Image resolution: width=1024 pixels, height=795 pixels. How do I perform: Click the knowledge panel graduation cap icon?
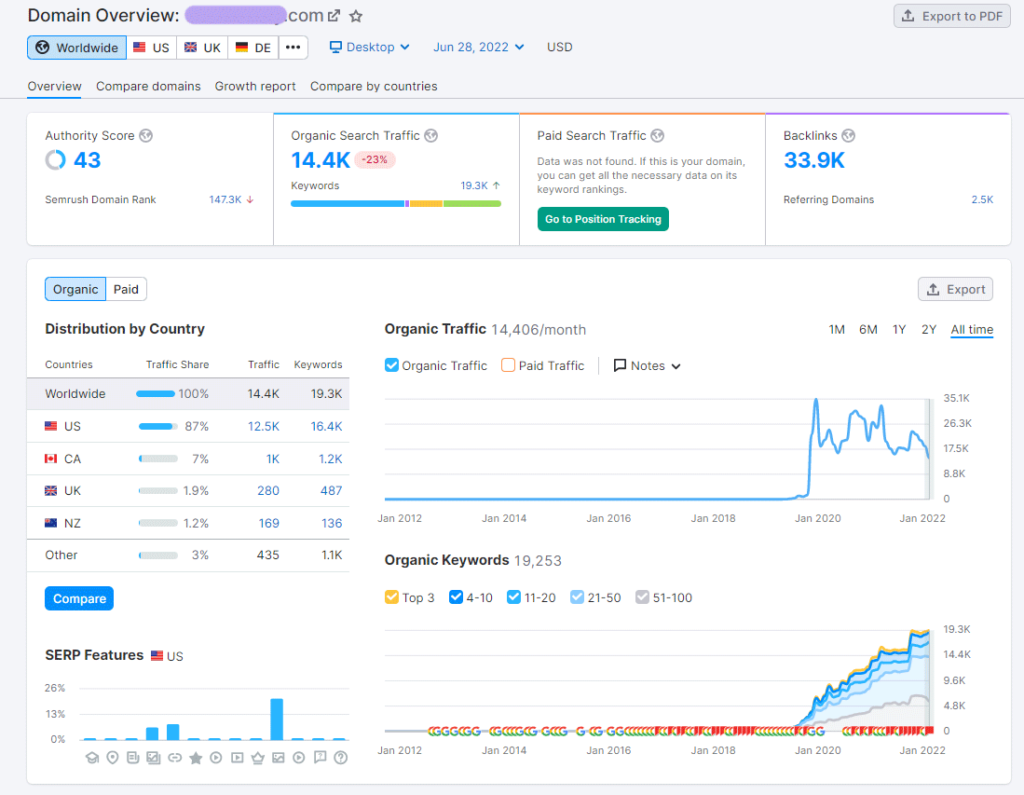(x=92, y=757)
